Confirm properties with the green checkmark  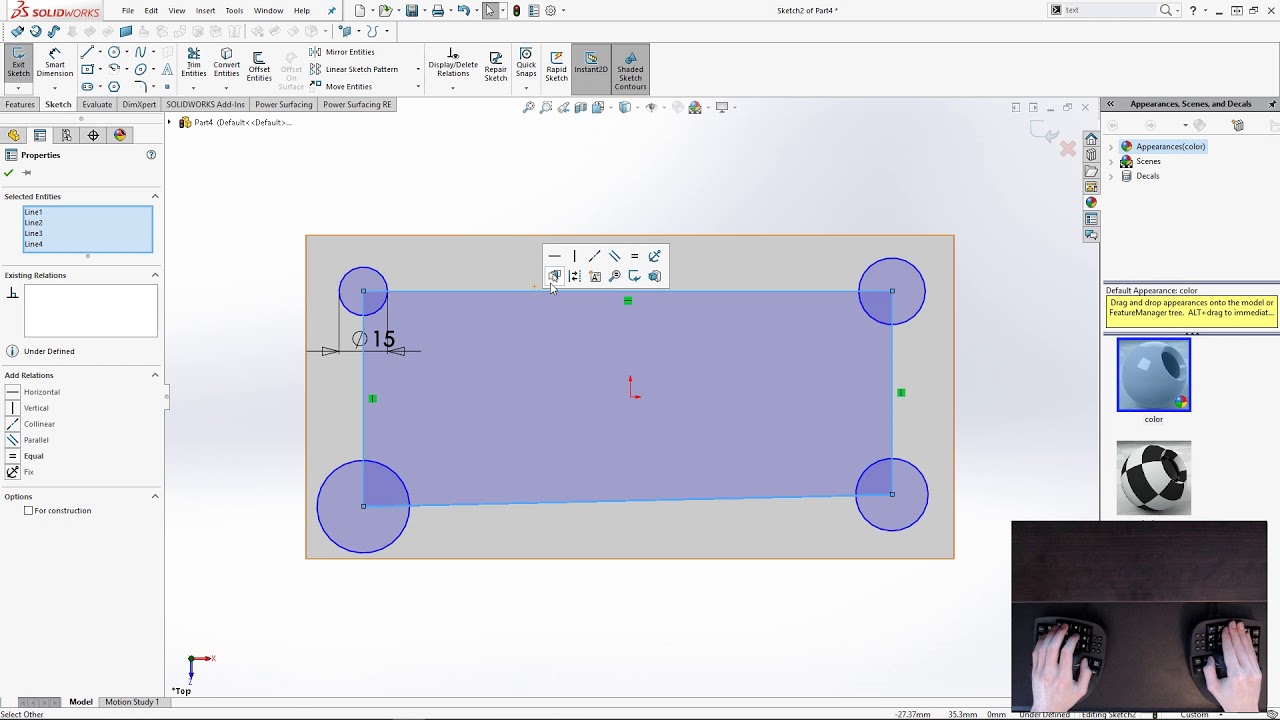pos(9,173)
